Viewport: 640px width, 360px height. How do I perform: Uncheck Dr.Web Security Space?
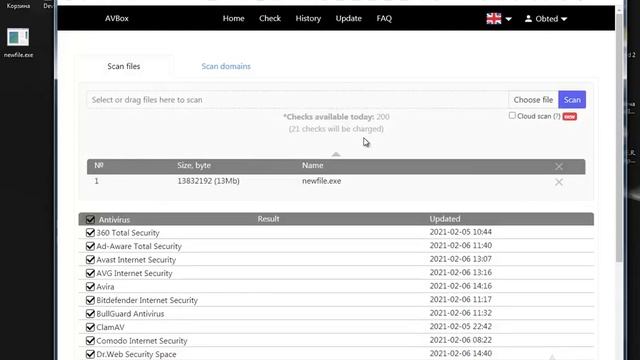pyautogui.click(x=90, y=354)
